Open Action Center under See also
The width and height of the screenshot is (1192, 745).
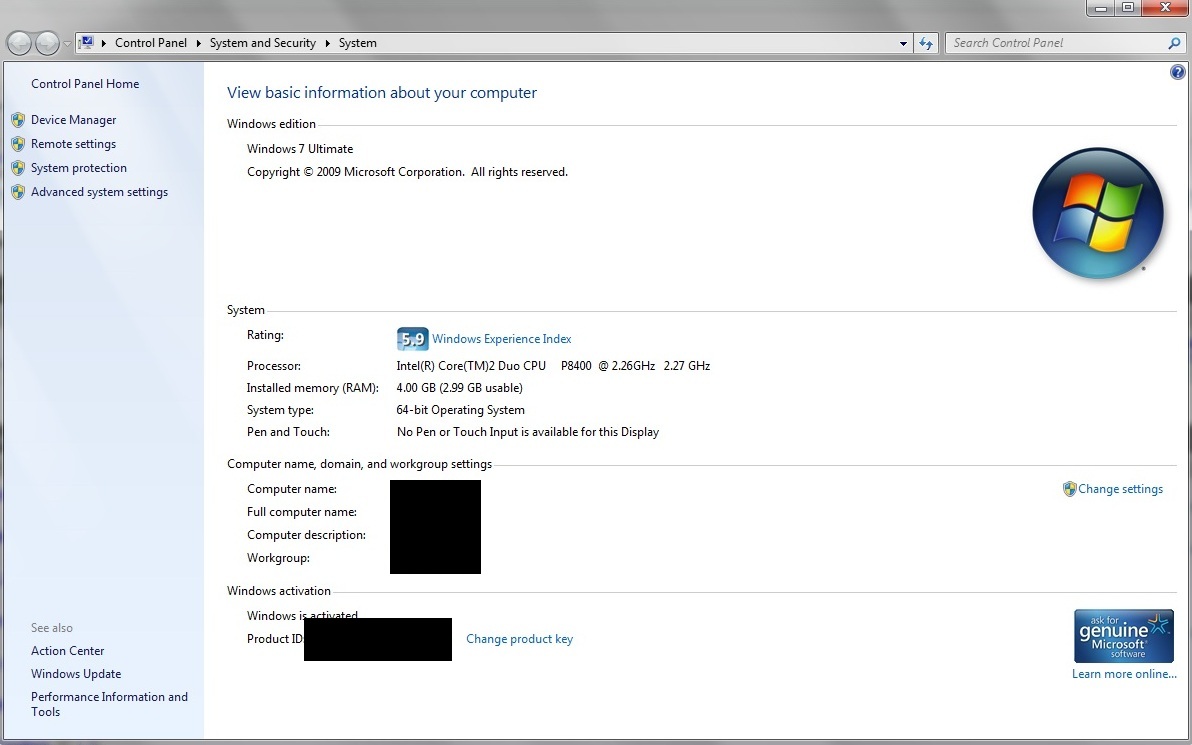pyautogui.click(x=68, y=651)
